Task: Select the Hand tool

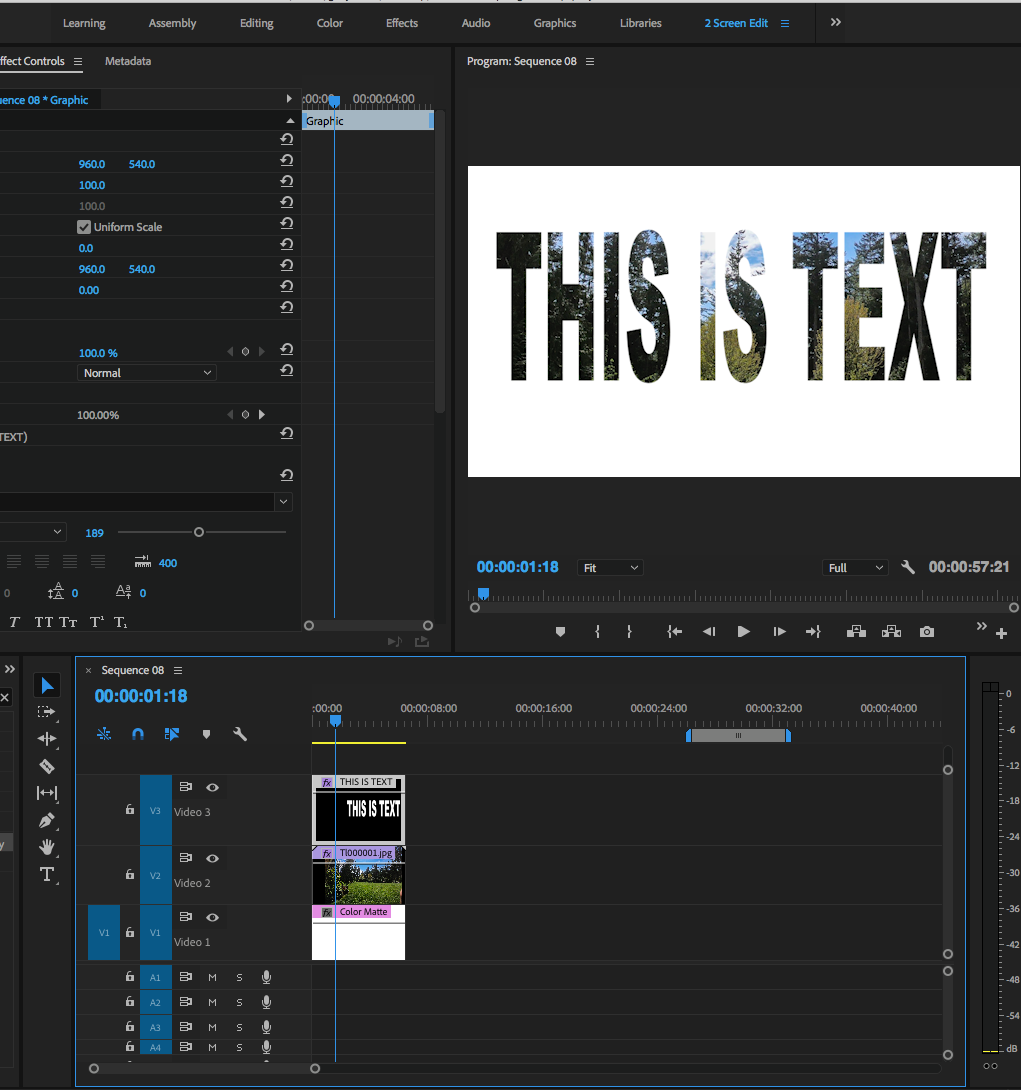Action: (47, 847)
